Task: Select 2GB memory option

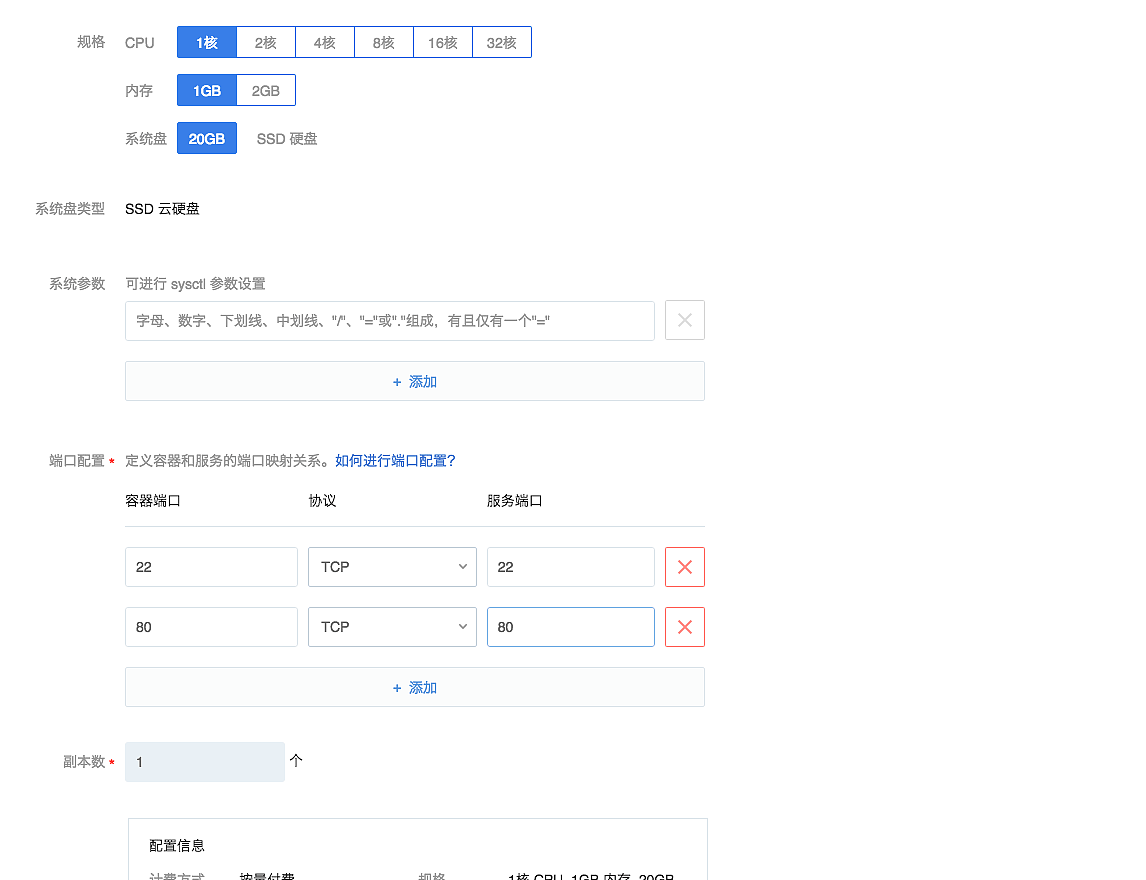Action: [265, 90]
